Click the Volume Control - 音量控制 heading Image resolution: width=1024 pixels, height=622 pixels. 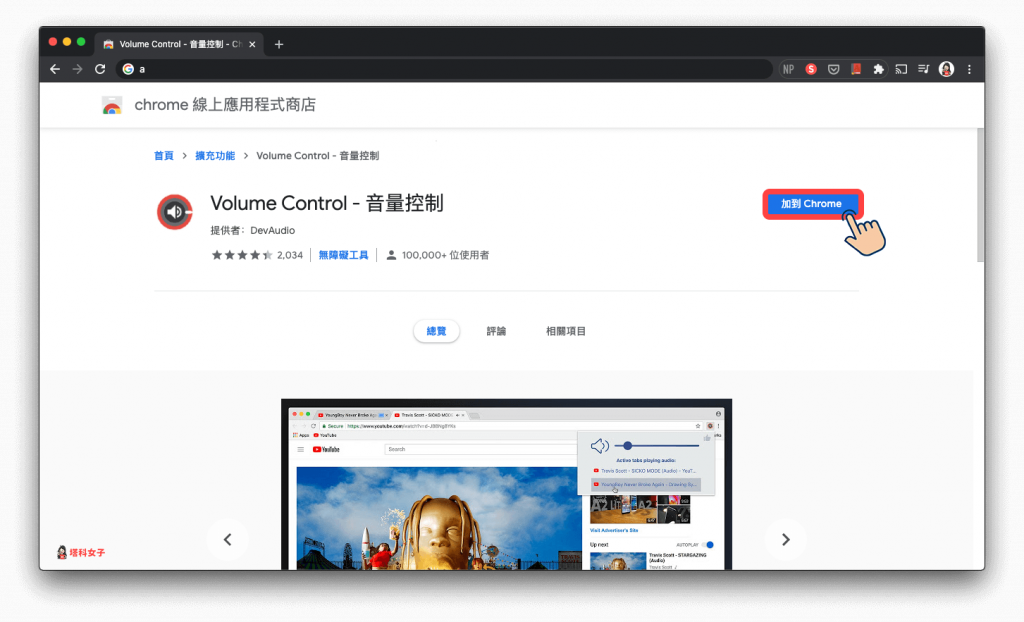coord(327,203)
